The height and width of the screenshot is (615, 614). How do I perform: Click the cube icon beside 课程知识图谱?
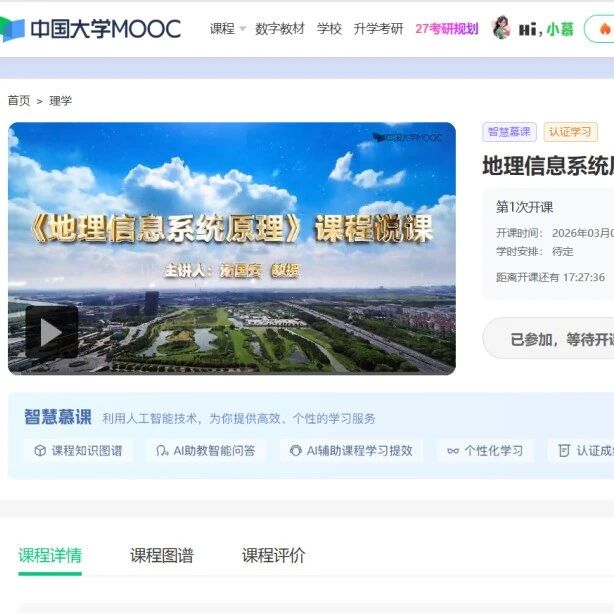(40, 451)
